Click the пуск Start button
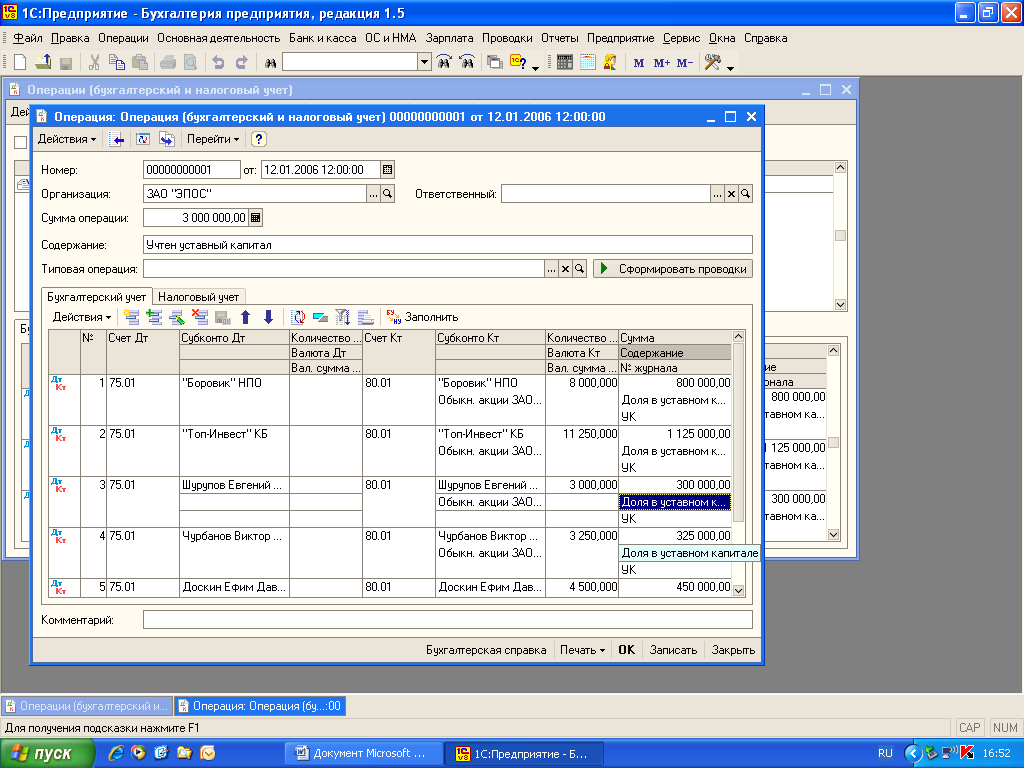Screen dimensions: 1024x768 point(46,753)
